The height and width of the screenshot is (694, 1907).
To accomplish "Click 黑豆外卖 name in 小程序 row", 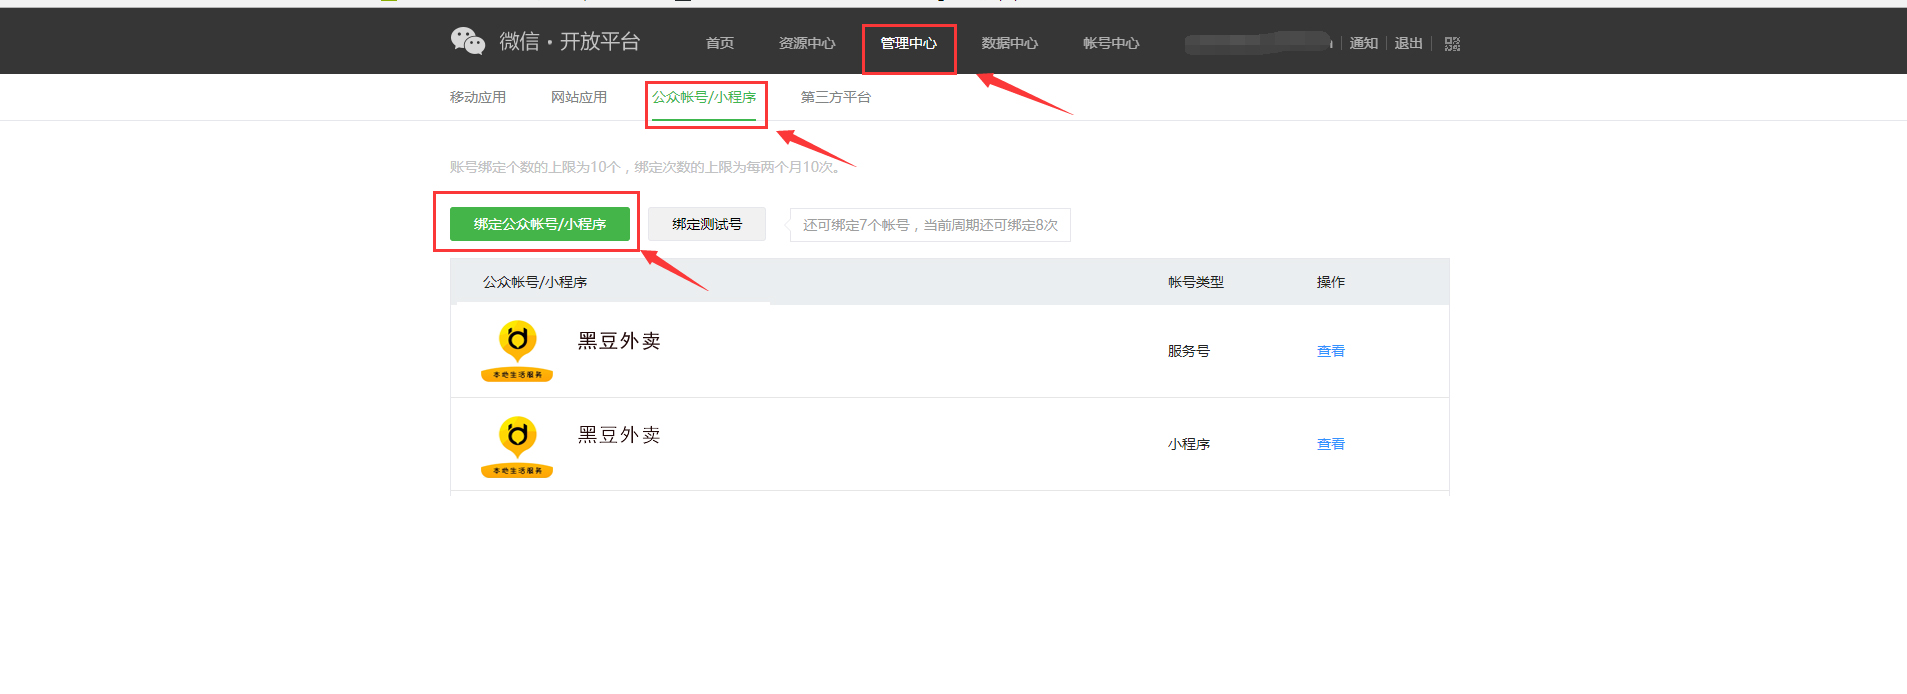I will tap(619, 435).
